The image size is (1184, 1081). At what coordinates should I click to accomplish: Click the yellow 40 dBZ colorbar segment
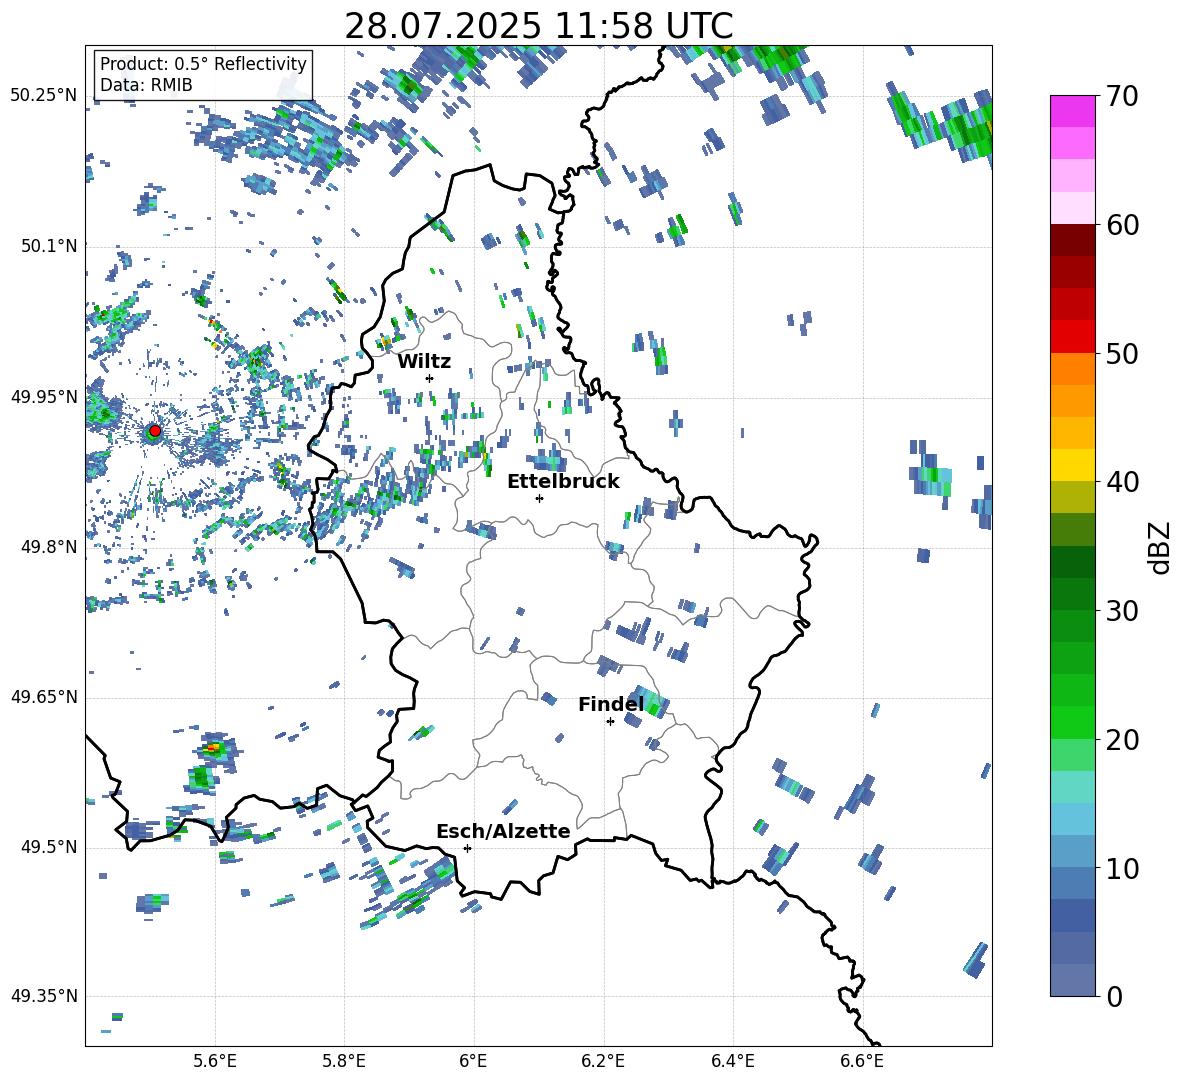point(1072,466)
